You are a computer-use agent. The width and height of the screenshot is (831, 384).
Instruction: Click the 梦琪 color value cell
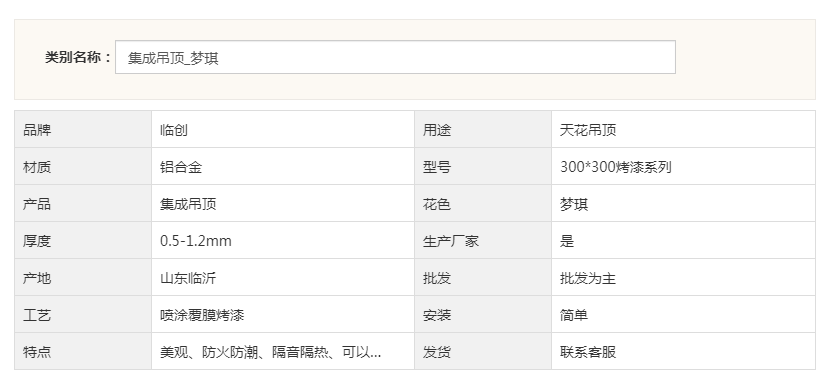(683, 204)
